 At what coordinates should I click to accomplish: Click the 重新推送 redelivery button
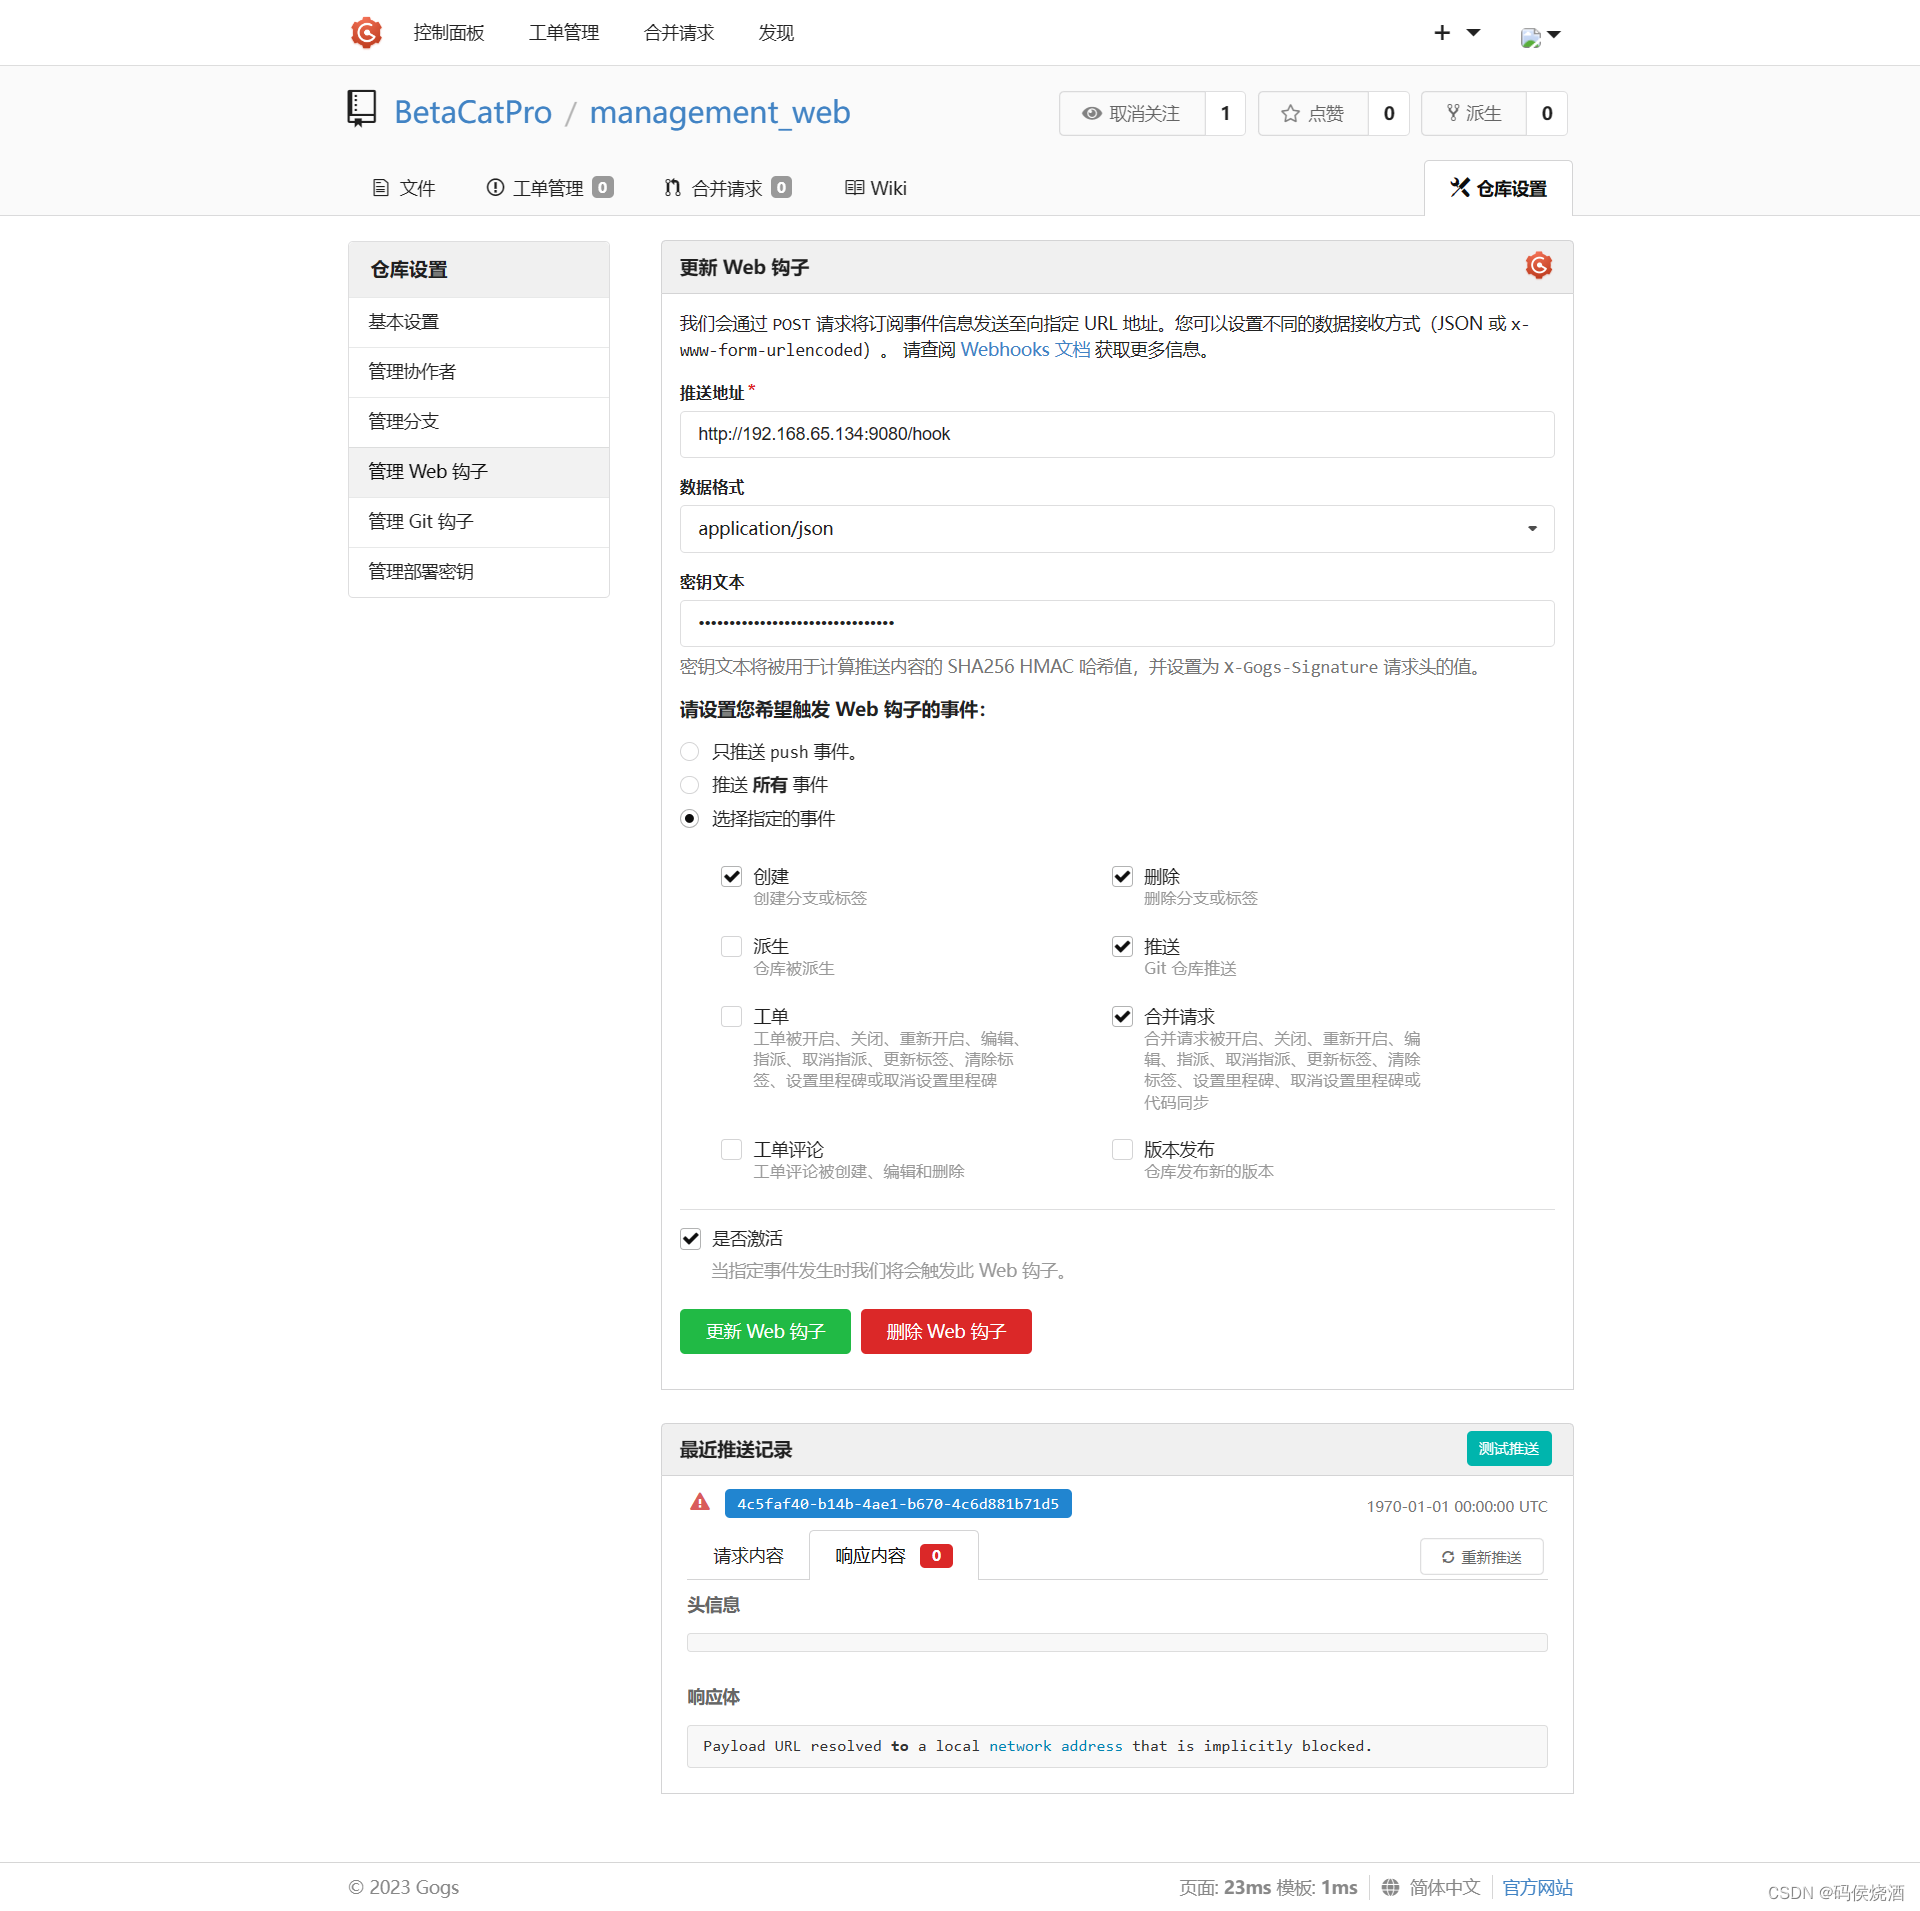click(x=1482, y=1557)
